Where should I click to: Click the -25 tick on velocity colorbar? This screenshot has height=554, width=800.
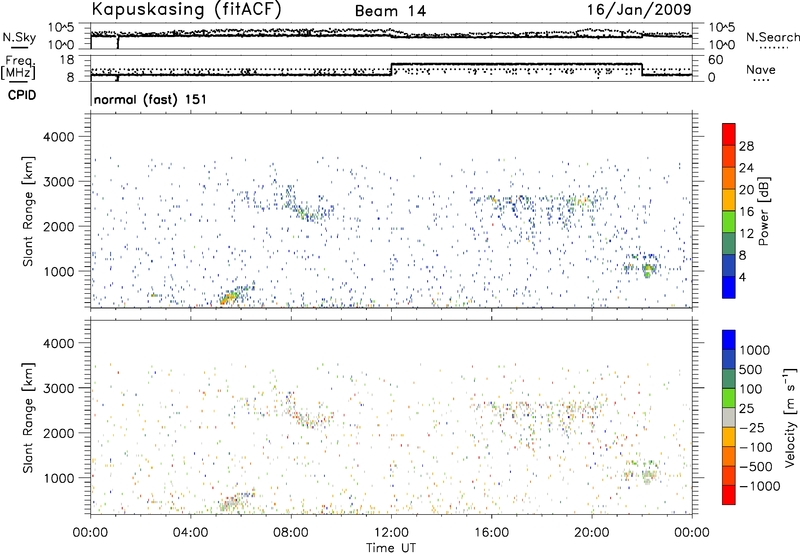(x=752, y=427)
